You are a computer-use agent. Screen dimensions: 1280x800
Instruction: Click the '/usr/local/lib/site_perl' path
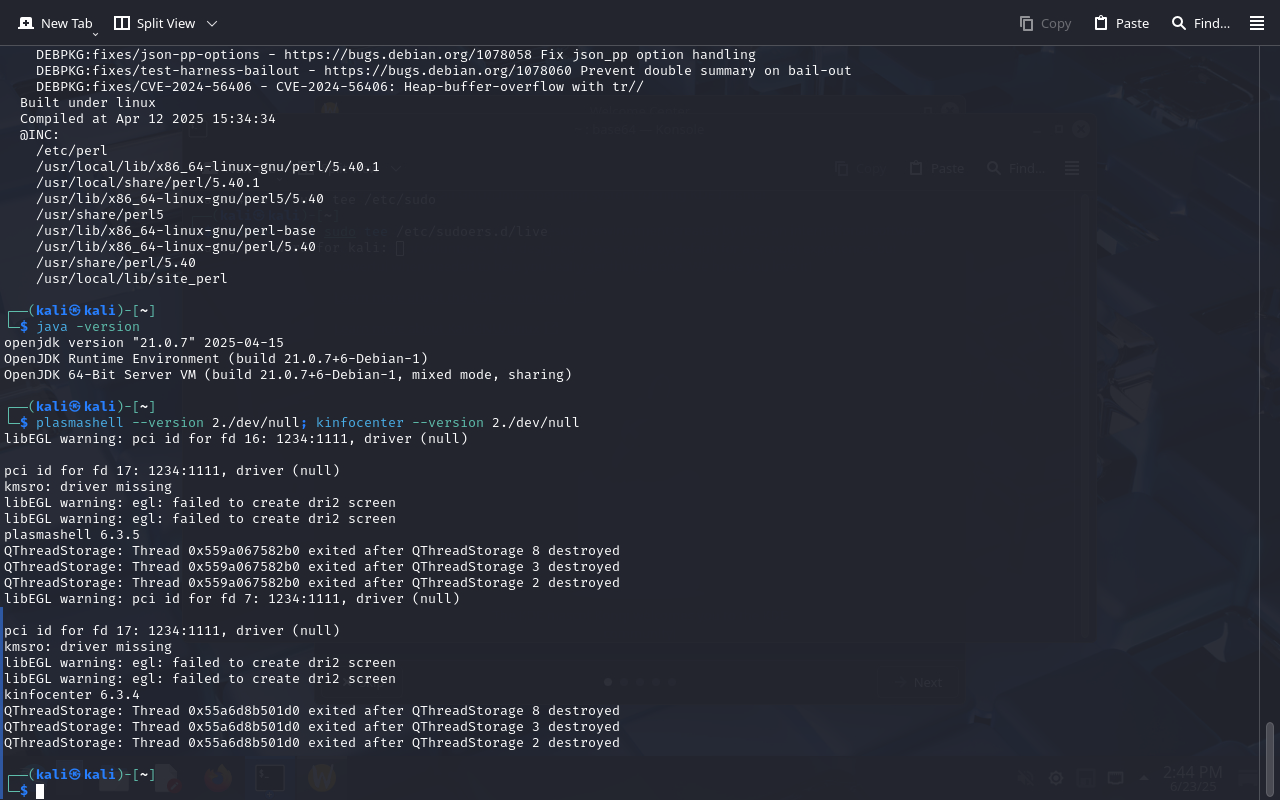(x=132, y=279)
